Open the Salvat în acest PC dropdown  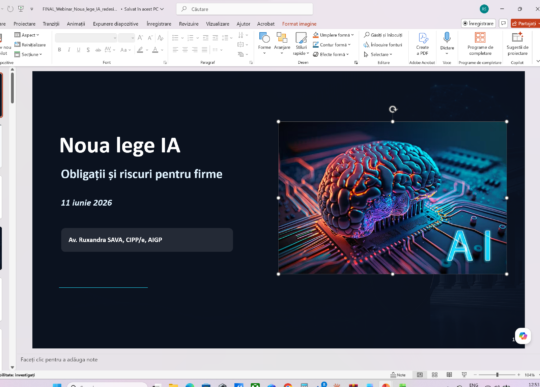[144, 9]
